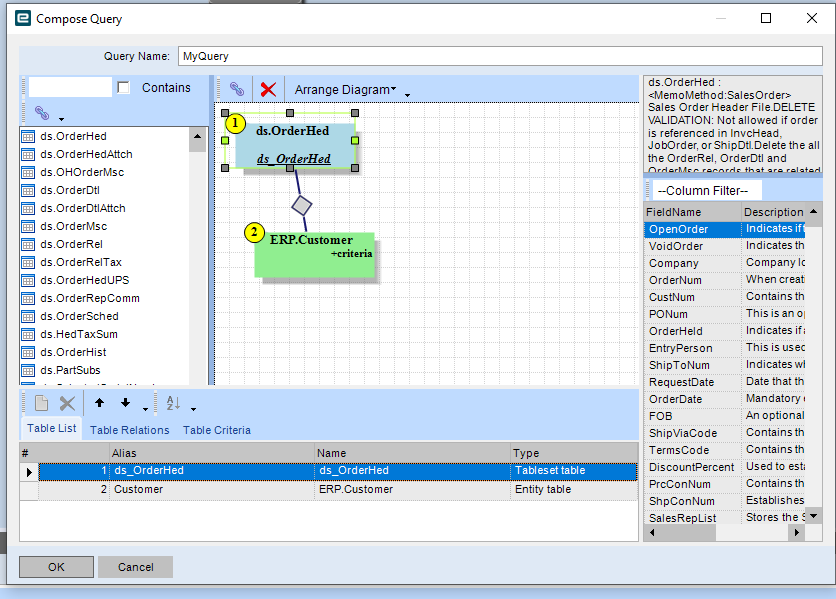Viewport: 836px width, 599px height.
Task: Open the Arrange Diagram dropdown
Action: point(345,89)
